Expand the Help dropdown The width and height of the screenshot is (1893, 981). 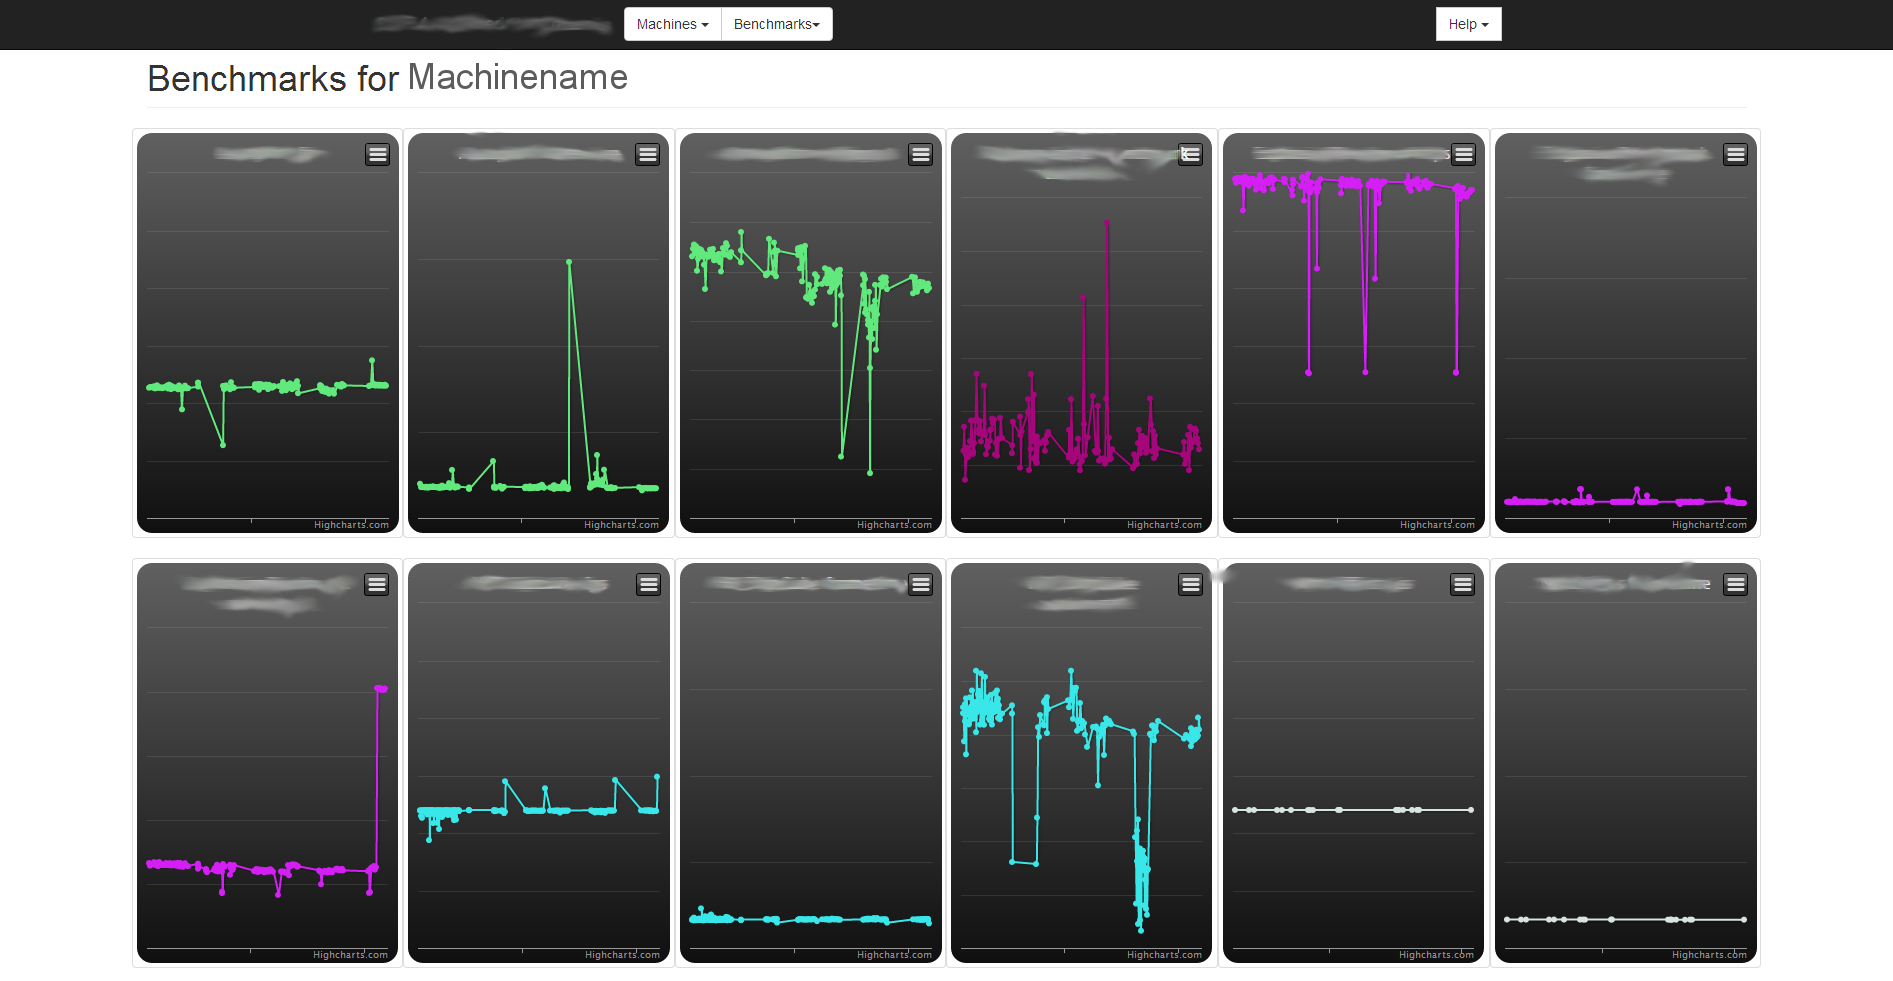coord(1468,24)
